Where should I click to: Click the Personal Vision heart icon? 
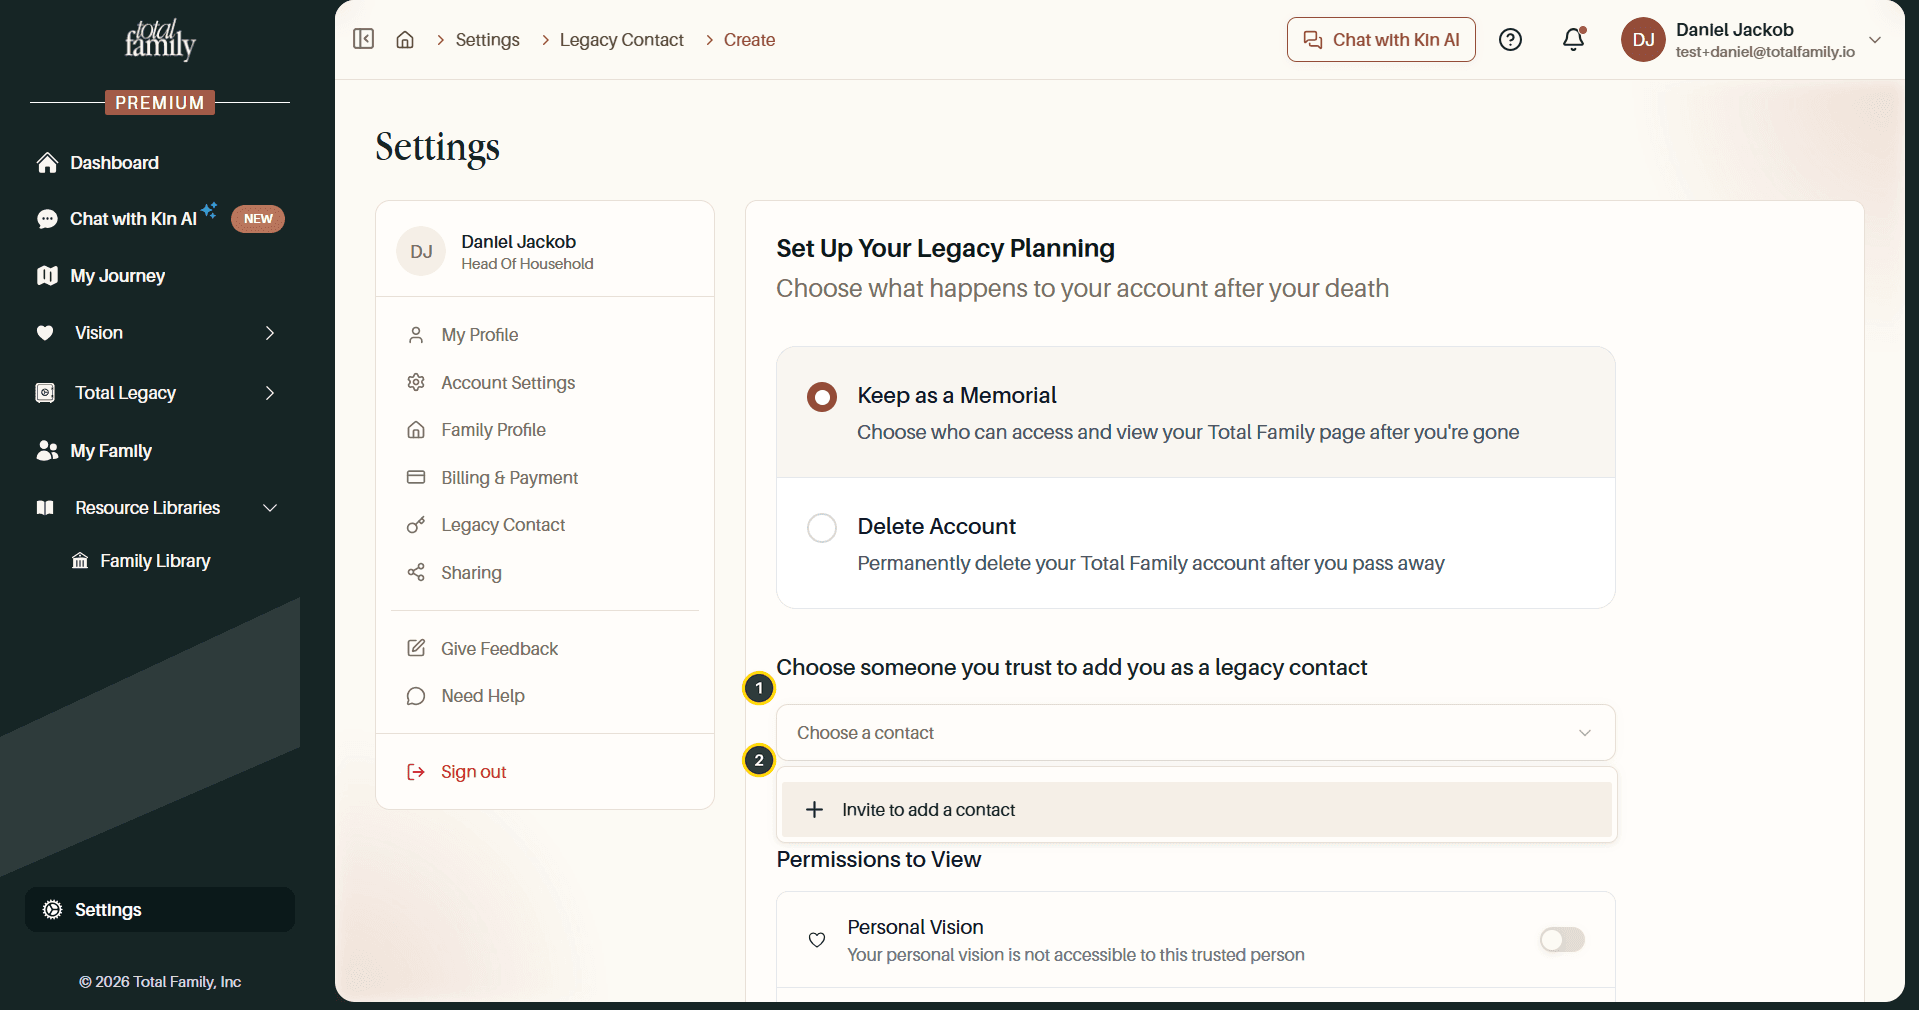tap(817, 940)
